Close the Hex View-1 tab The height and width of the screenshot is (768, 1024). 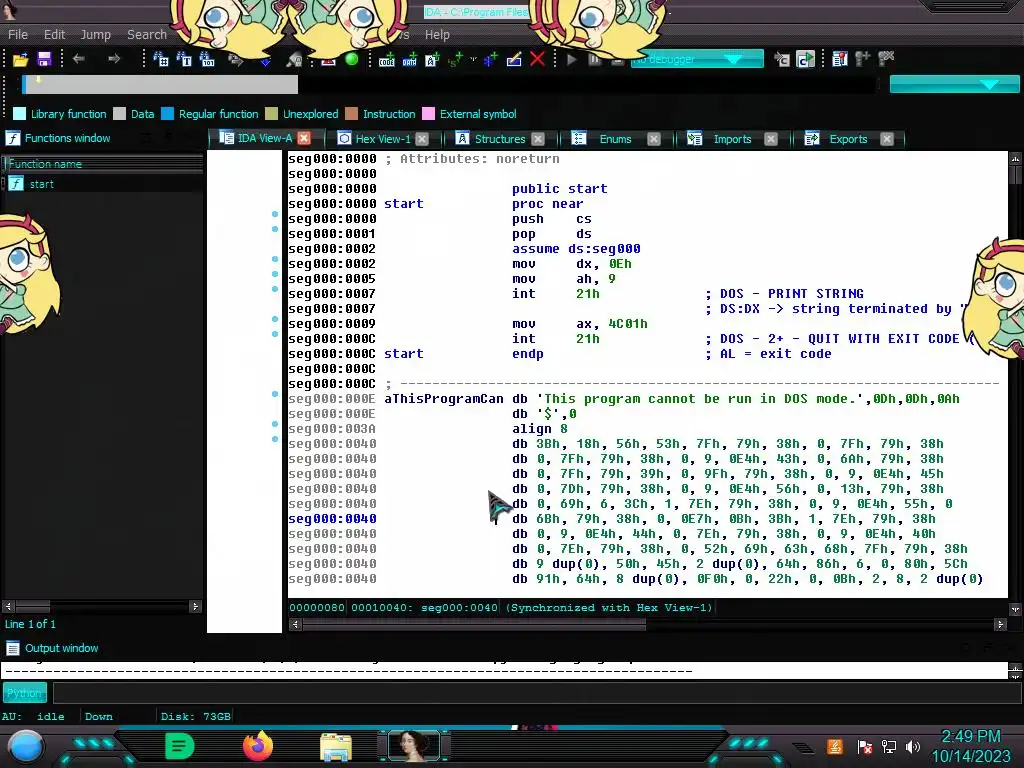click(x=422, y=139)
